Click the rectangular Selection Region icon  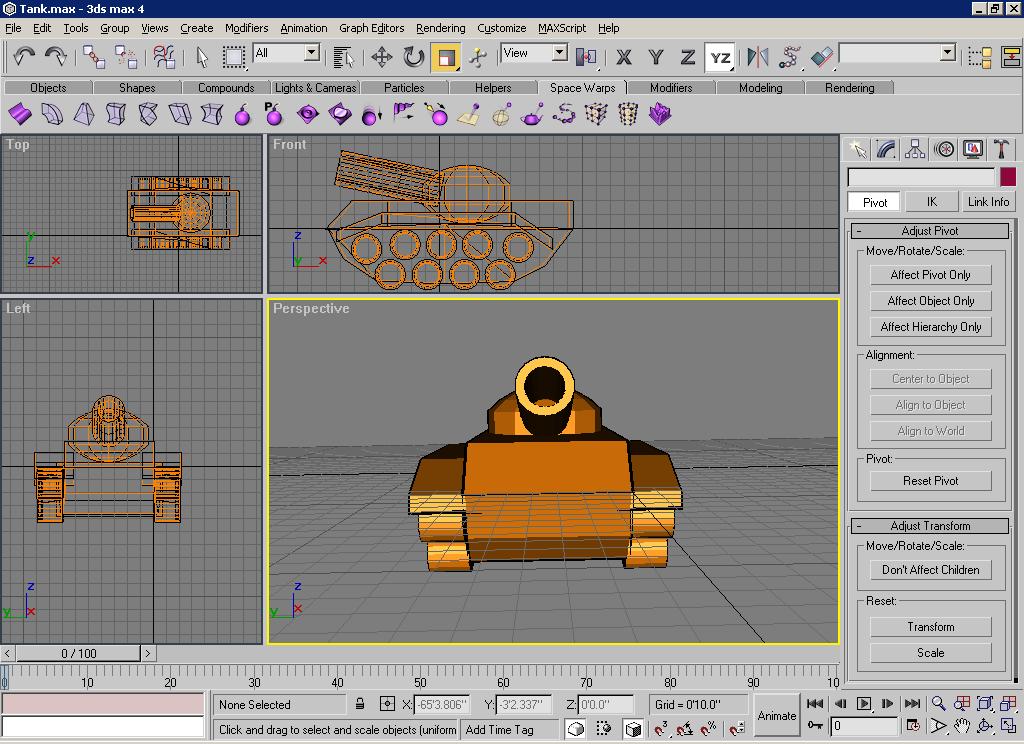point(233,57)
